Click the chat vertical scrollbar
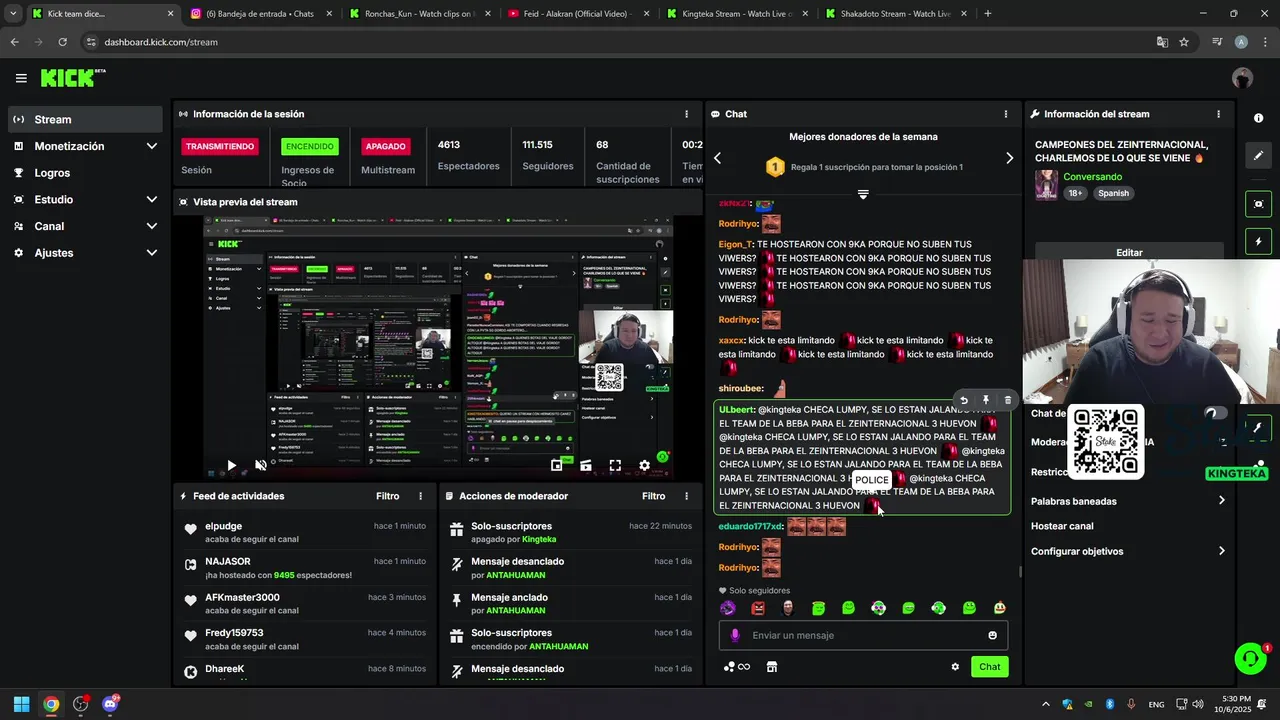 (x=1019, y=572)
